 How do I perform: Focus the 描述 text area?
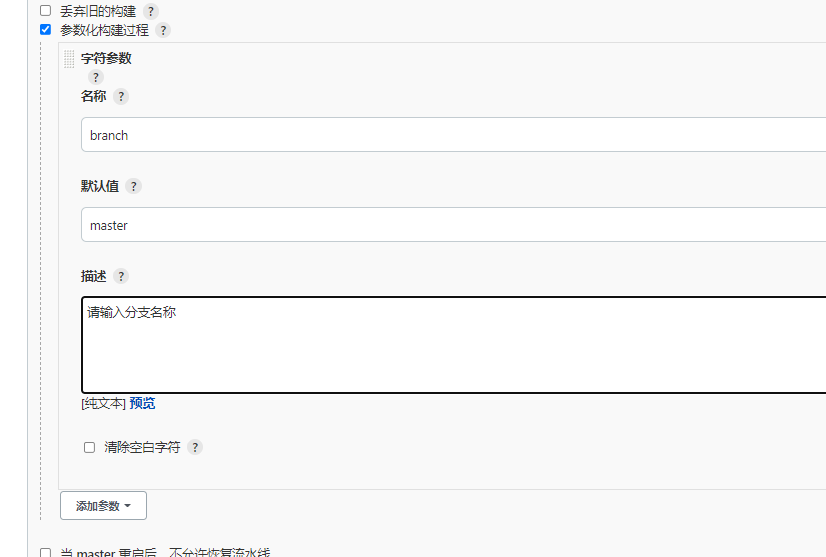tap(454, 345)
